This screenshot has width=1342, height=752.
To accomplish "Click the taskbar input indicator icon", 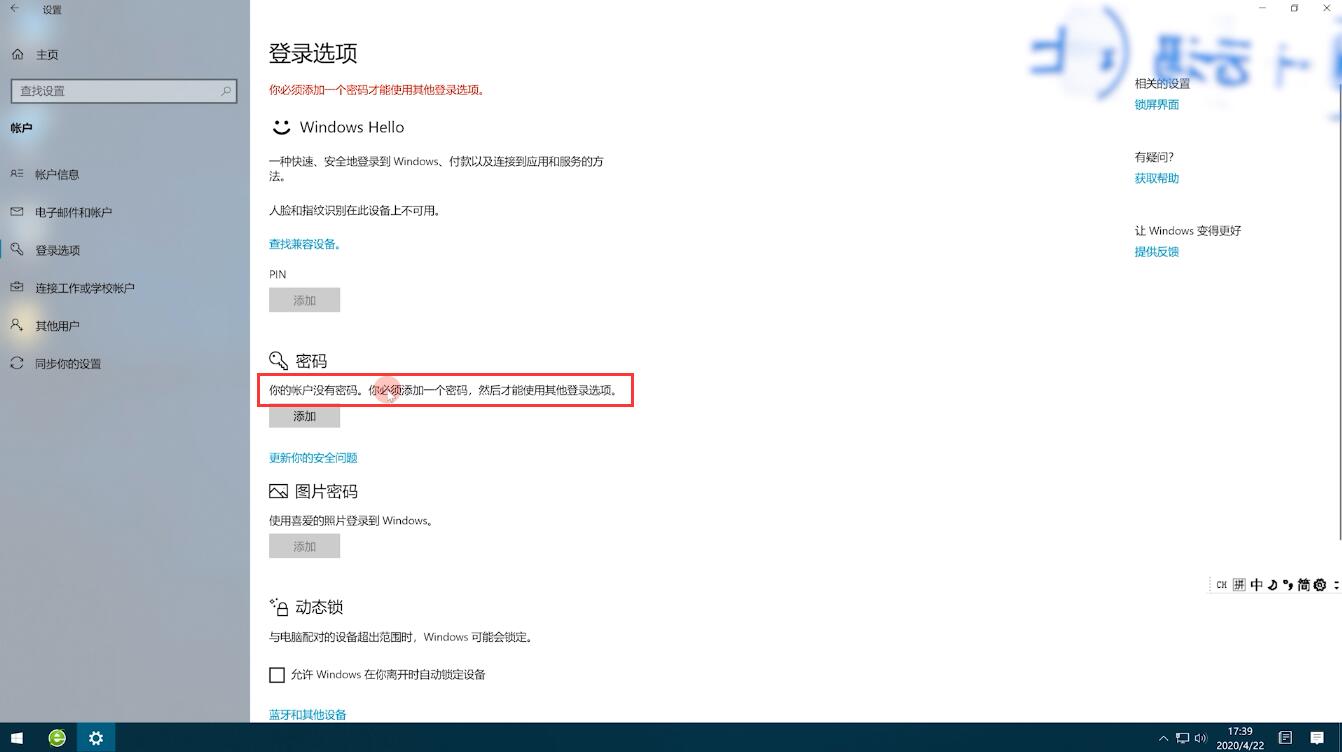I will pos(1285,738).
